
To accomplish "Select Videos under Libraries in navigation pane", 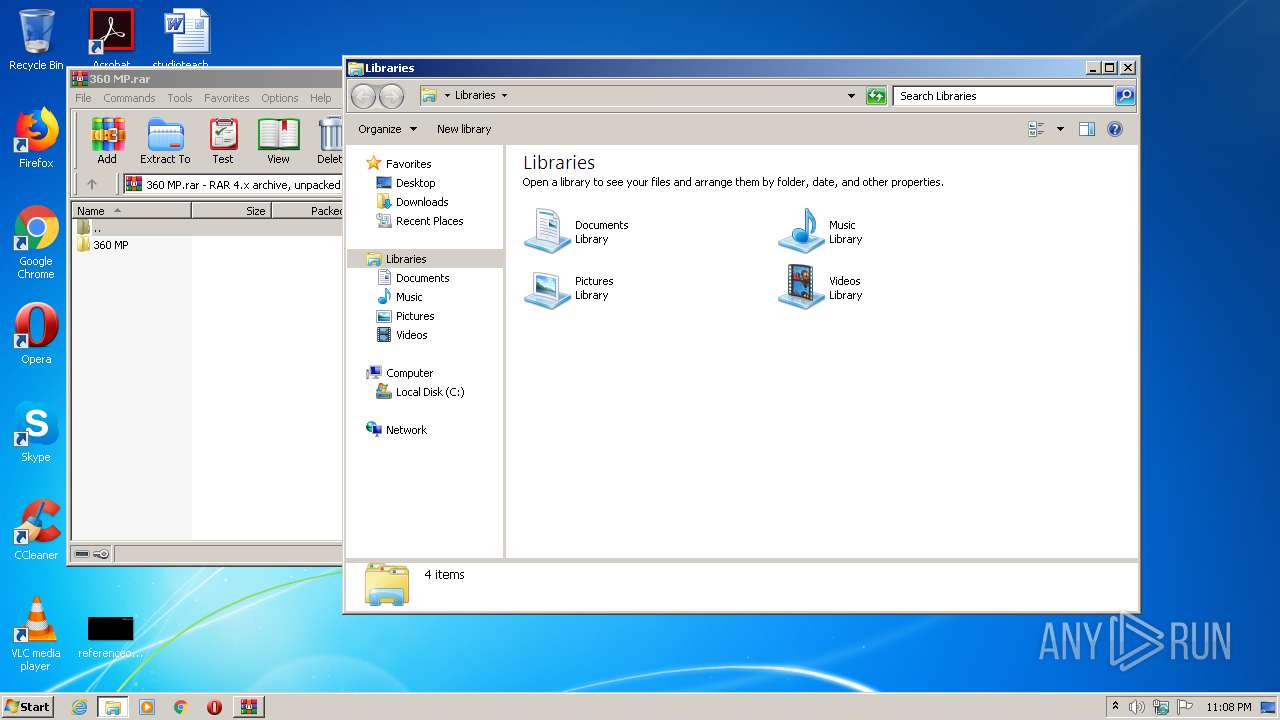I will click(x=401, y=335).
